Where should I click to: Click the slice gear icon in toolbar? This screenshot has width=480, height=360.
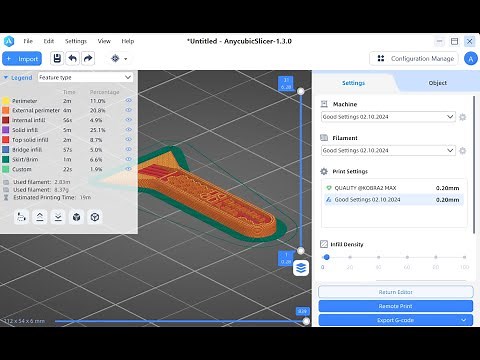click(115, 59)
